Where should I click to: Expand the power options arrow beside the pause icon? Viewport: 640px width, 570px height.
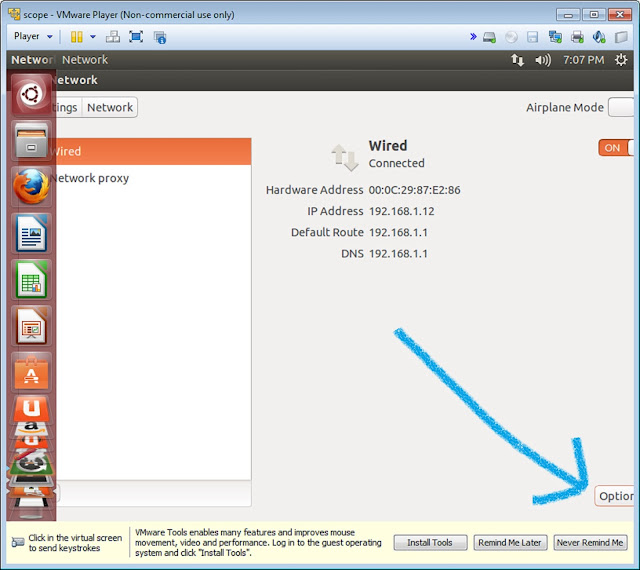coord(93,37)
